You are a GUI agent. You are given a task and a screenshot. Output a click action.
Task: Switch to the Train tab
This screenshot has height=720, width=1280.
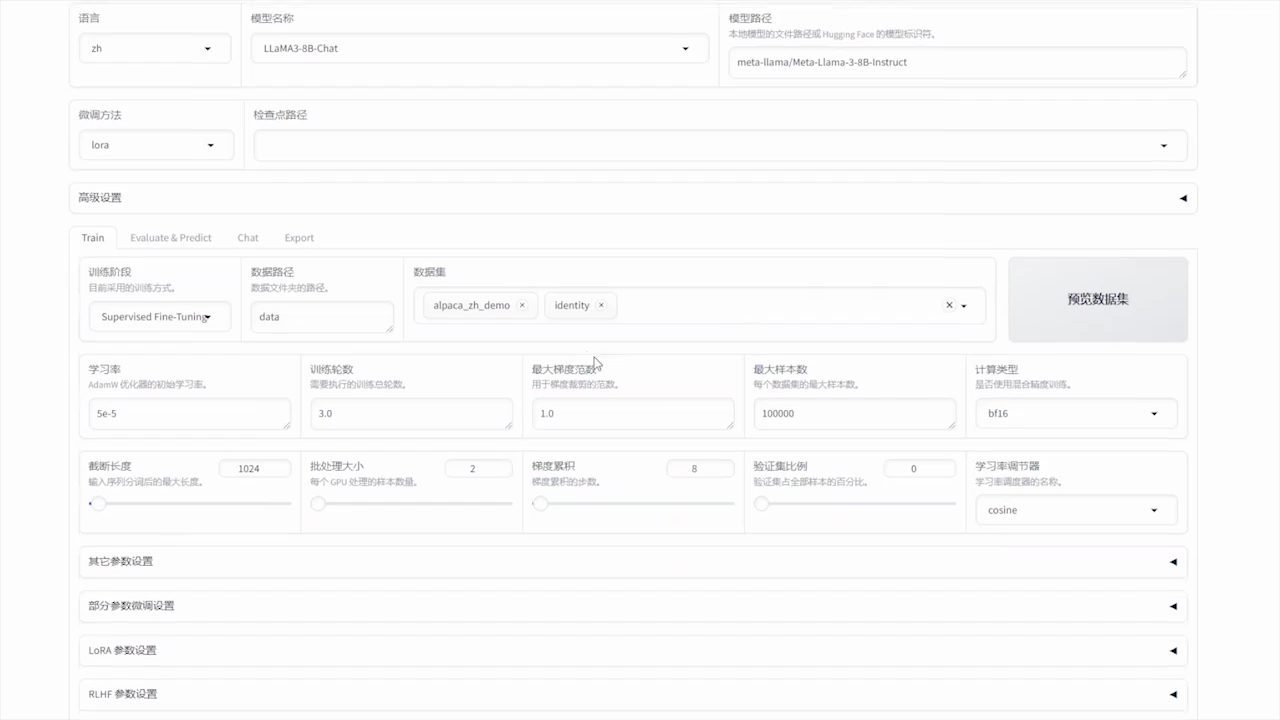click(93, 238)
